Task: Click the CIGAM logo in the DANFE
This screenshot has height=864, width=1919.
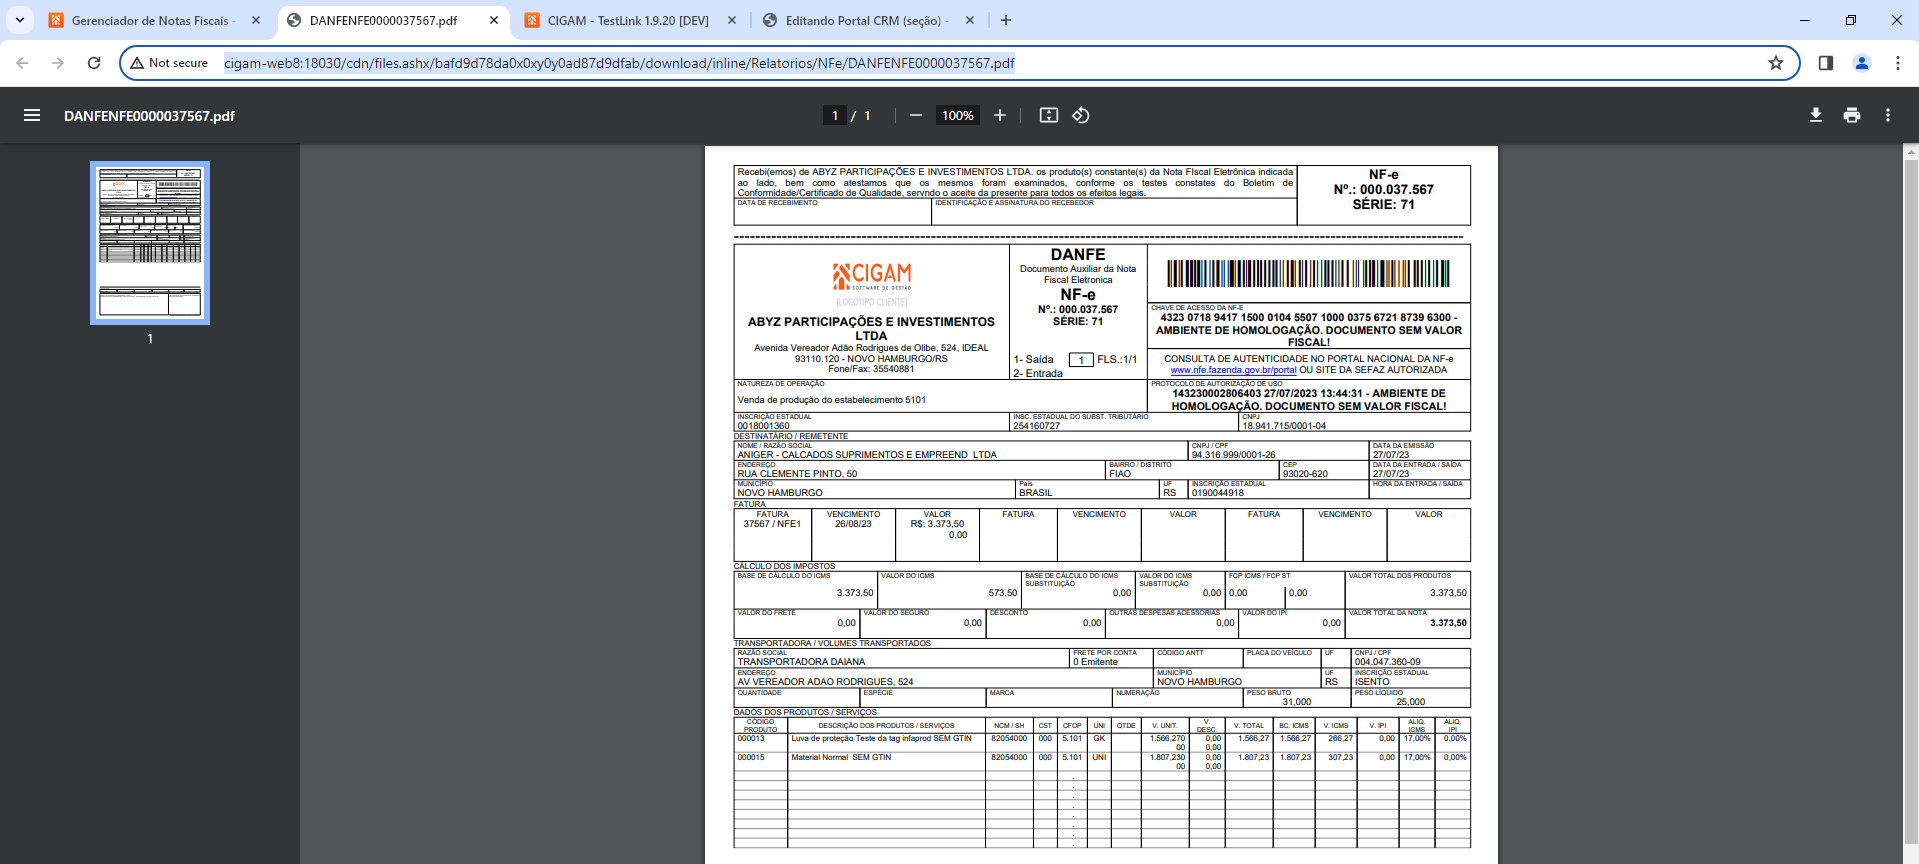Action: click(872, 275)
